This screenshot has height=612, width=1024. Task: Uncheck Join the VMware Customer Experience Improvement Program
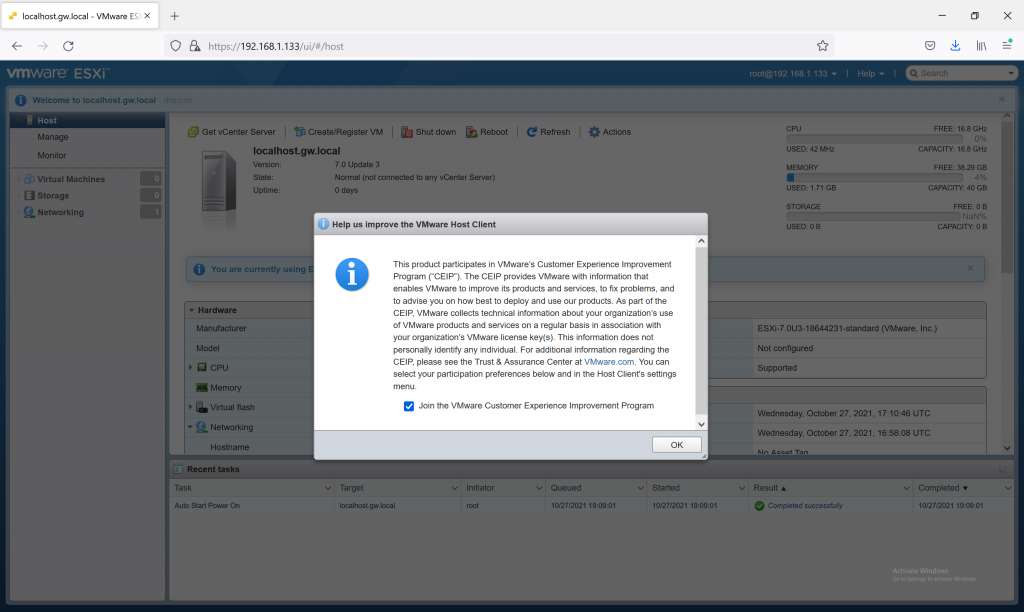pos(409,406)
